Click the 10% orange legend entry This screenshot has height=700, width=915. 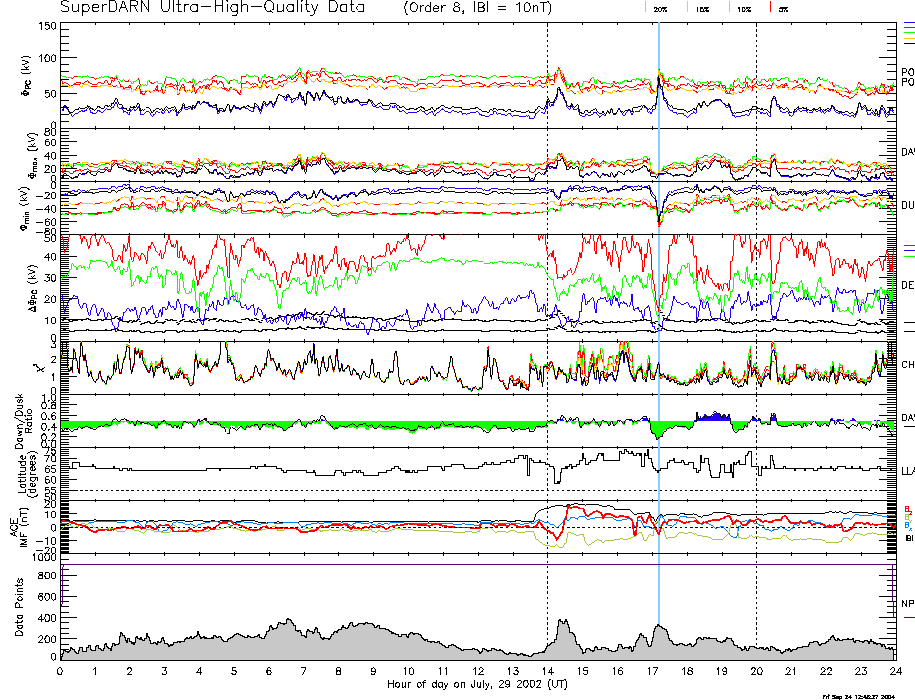tap(744, 8)
